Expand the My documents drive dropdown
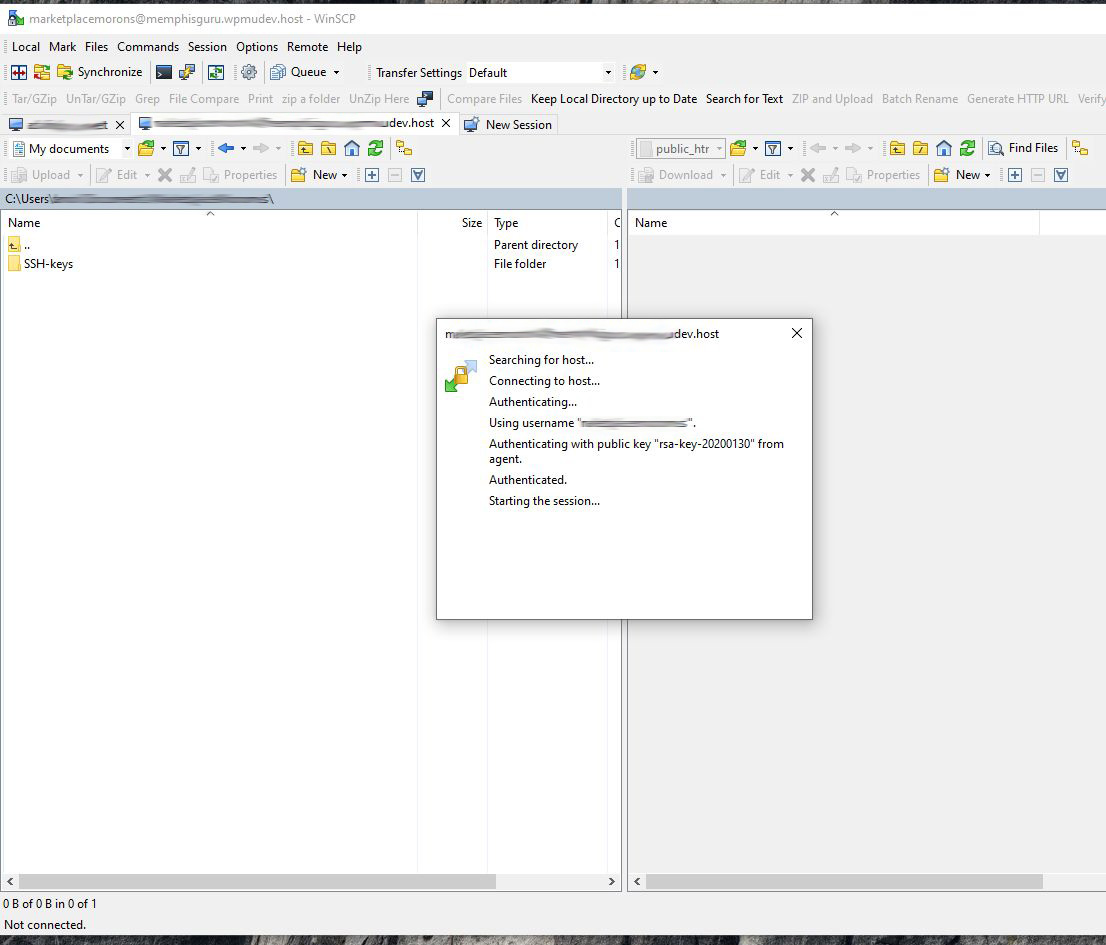This screenshot has width=1106, height=945. tap(127, 148)
